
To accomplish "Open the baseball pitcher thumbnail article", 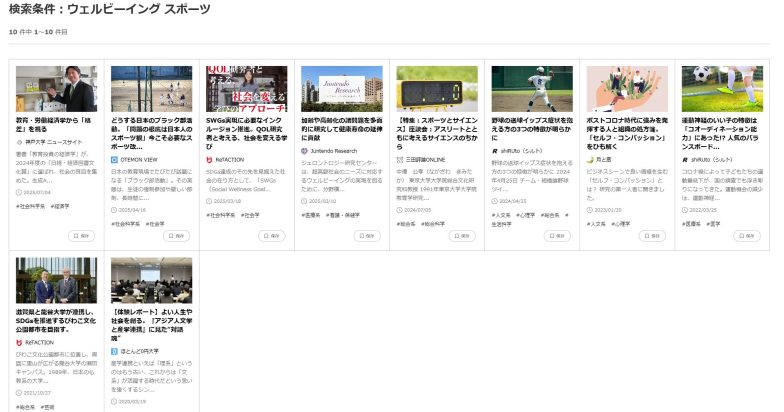I will click(532, 88).
